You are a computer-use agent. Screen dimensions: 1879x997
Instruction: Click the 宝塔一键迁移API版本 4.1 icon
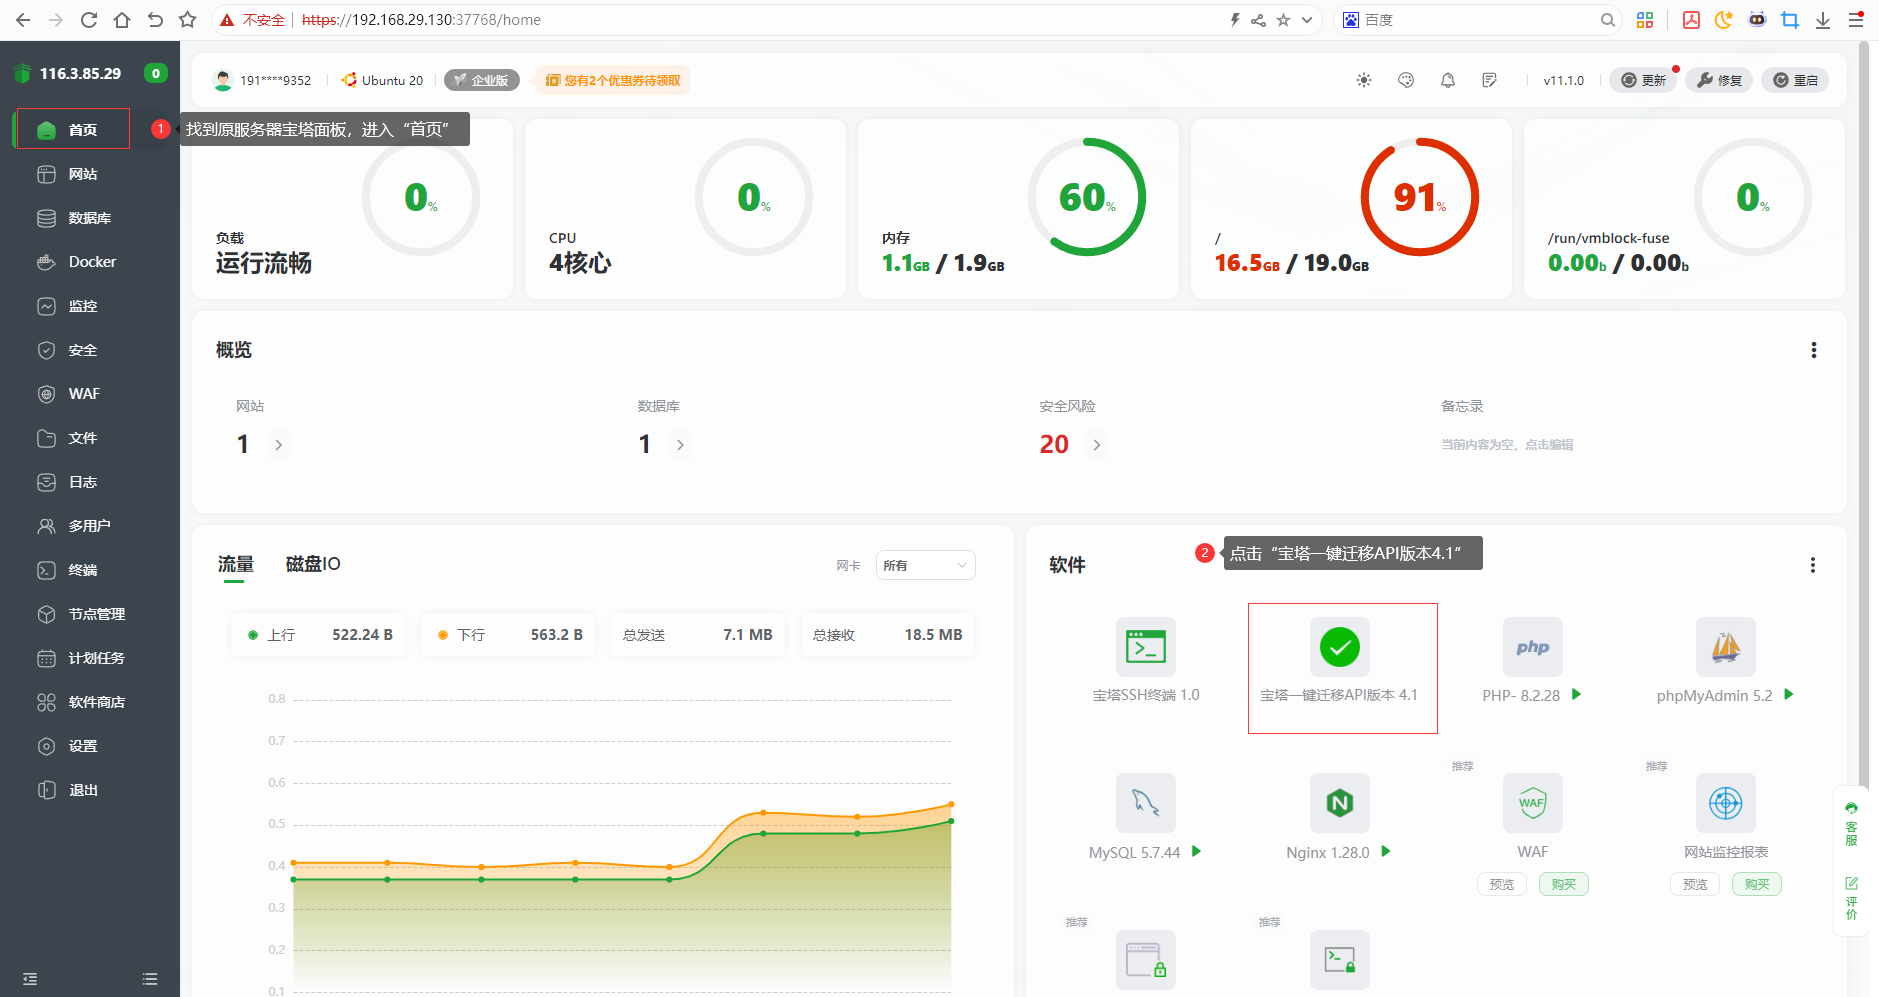(x=1339, y=647)
